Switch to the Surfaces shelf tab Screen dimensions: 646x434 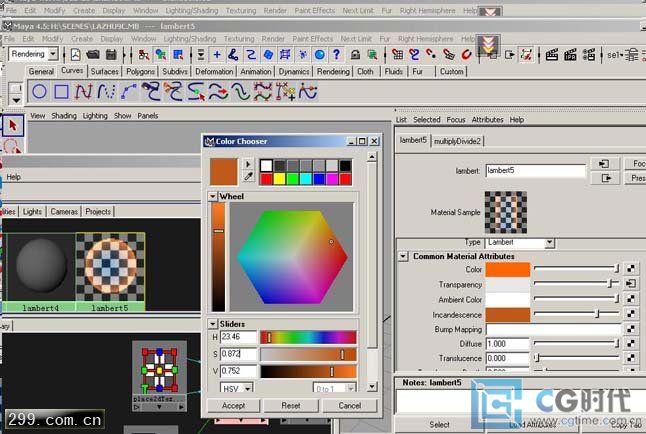click(x=104, y=71)
